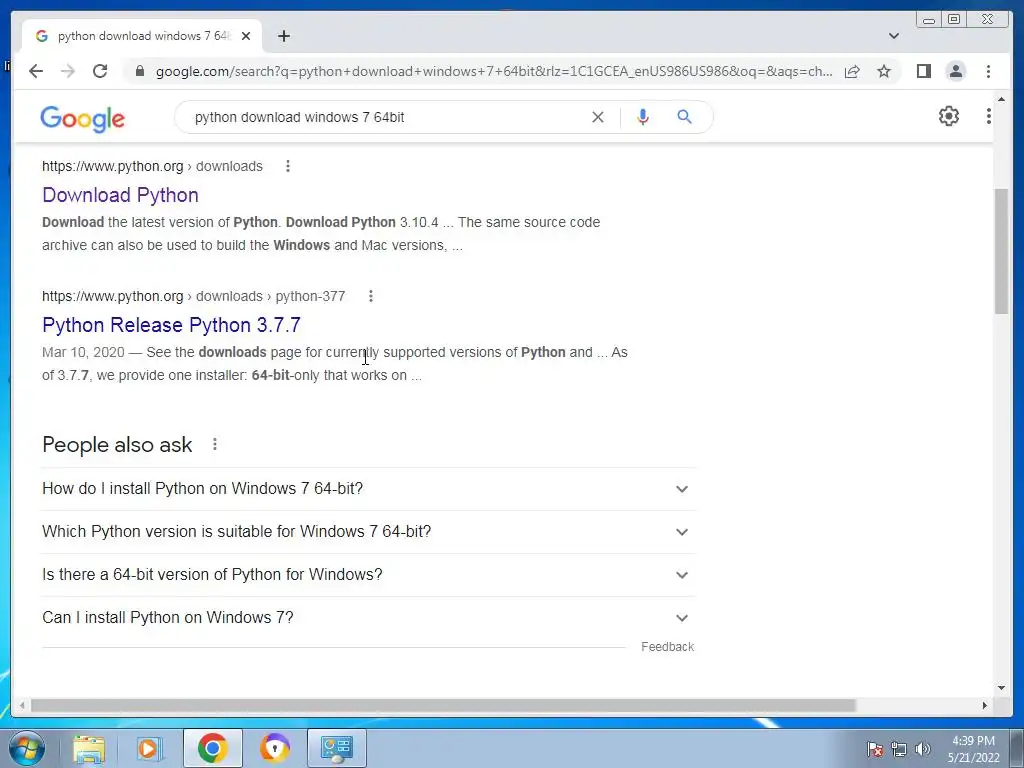Open Google apps dots menu

point(988,116)
